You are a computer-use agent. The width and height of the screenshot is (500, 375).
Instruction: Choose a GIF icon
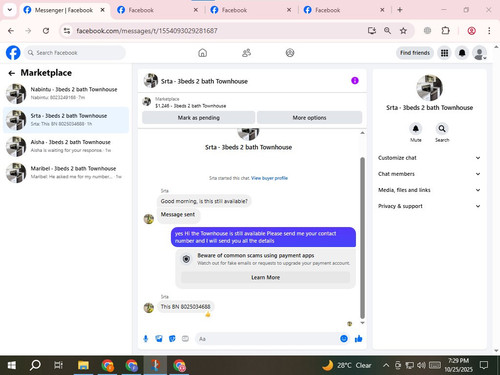pyautogui.click(x=185, y=339)
